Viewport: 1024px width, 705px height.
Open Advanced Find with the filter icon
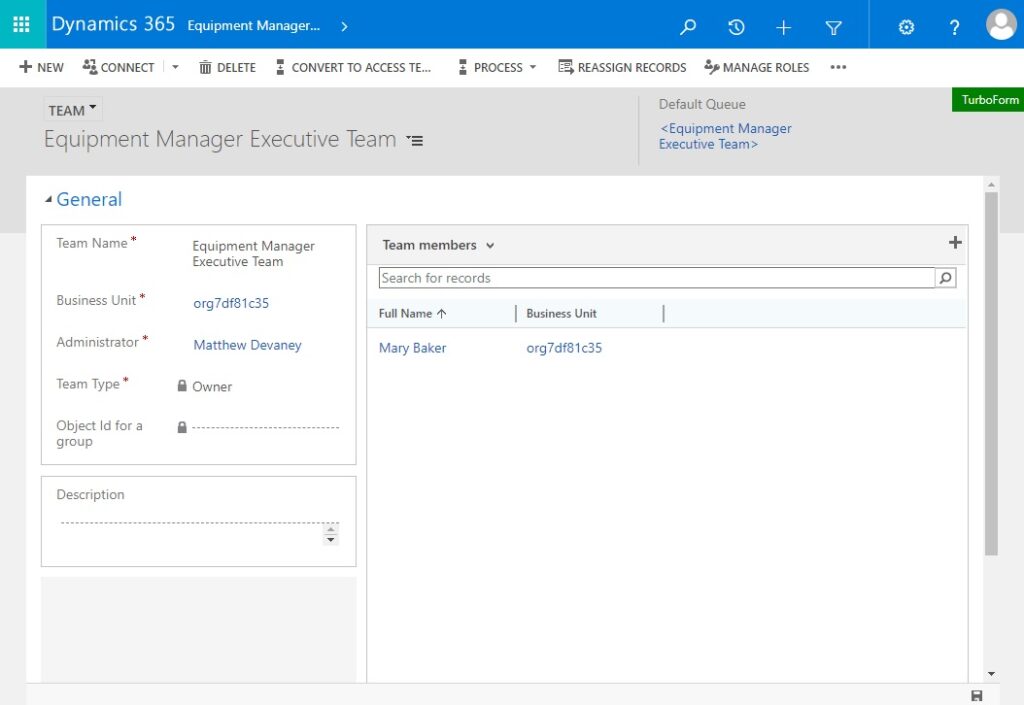833,25
